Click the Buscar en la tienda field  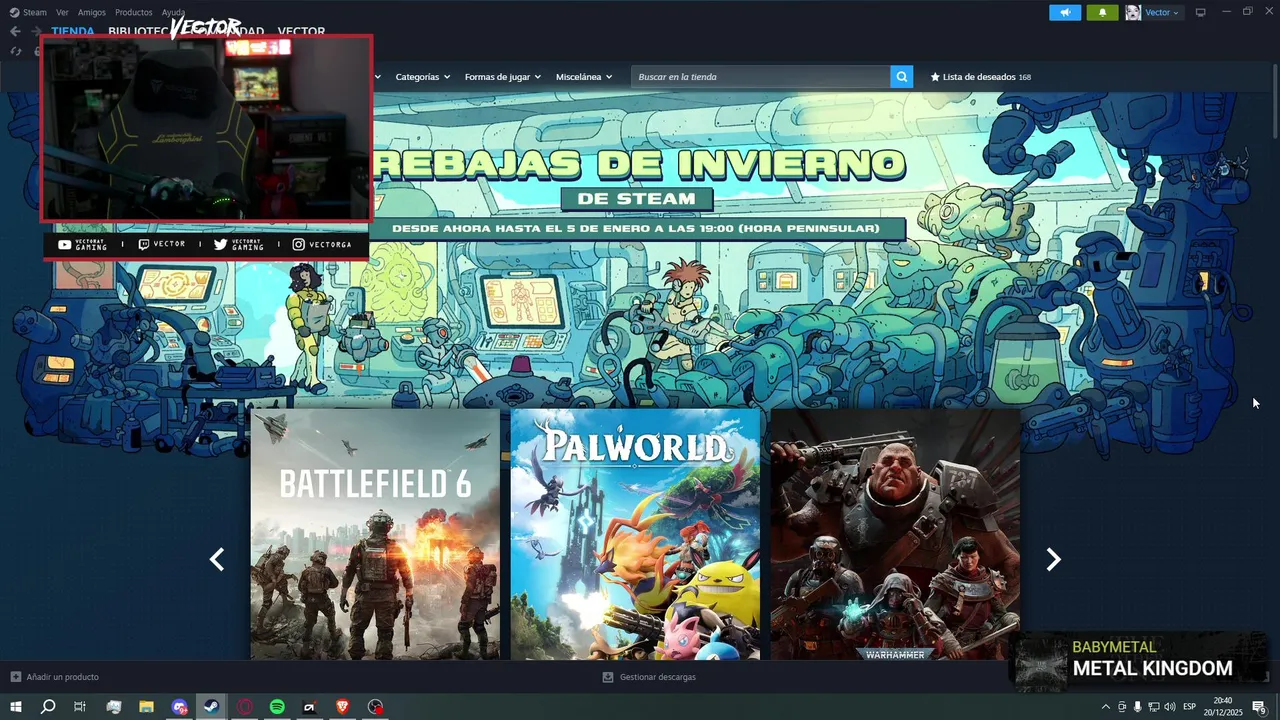click(x=760, y=77)
